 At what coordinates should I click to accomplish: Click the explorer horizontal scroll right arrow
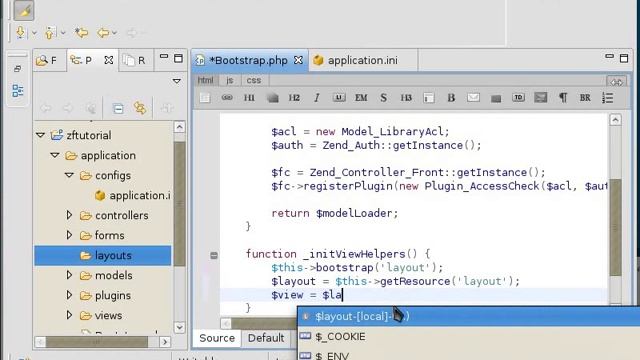click(164, 342)
